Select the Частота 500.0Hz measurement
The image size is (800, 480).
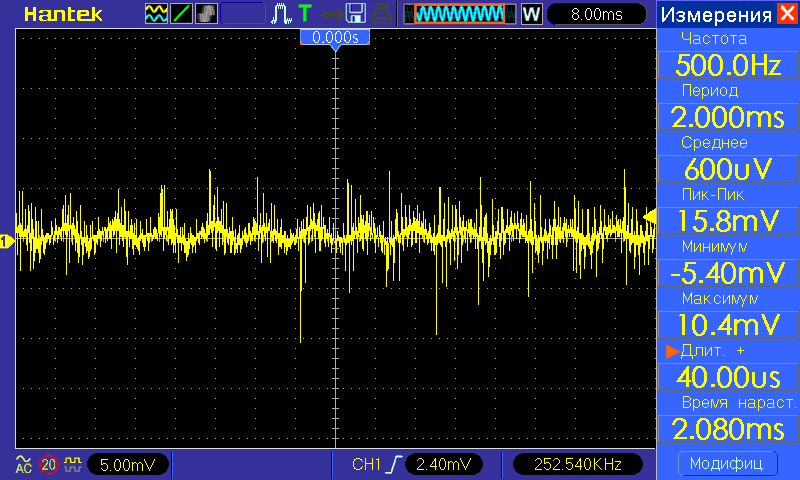pos(727,66)
